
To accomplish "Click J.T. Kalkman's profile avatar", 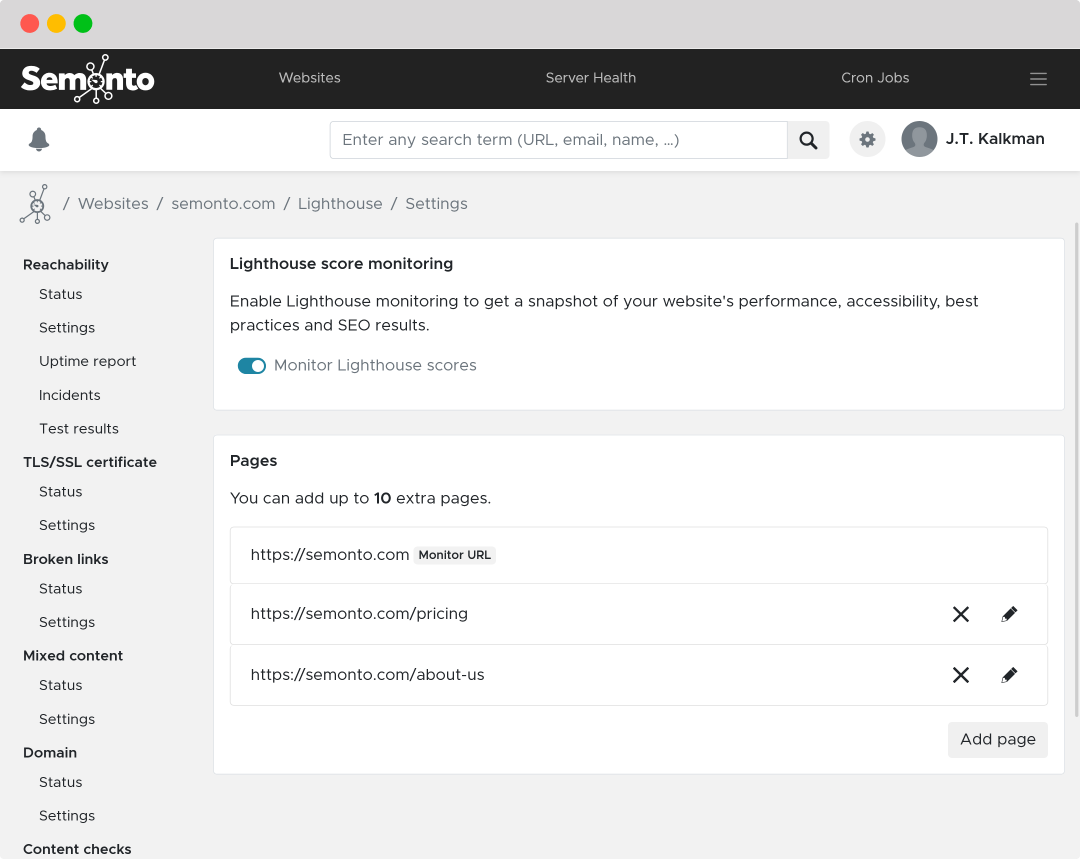I will point(919,139).
